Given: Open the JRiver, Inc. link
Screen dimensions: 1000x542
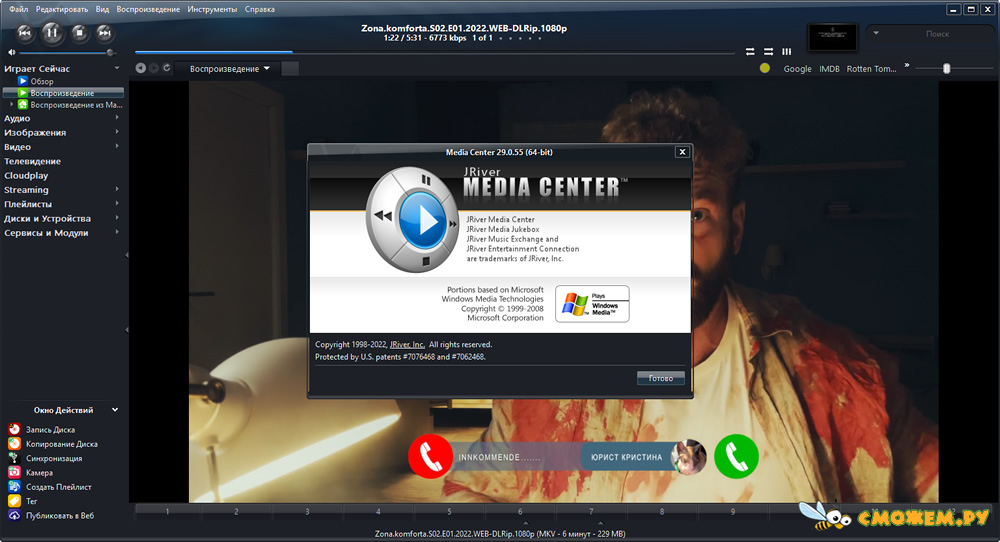Looking at the screenshot, I should click(x=408, y=344).
